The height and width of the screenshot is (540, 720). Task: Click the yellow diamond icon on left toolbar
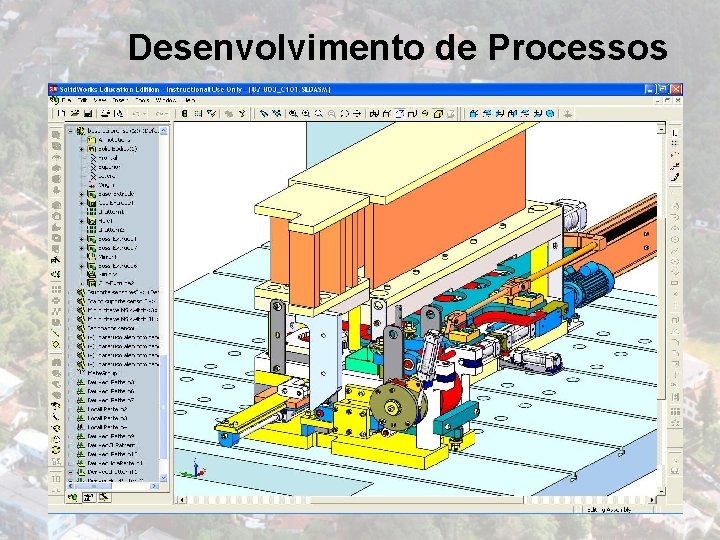coord(56,344)
